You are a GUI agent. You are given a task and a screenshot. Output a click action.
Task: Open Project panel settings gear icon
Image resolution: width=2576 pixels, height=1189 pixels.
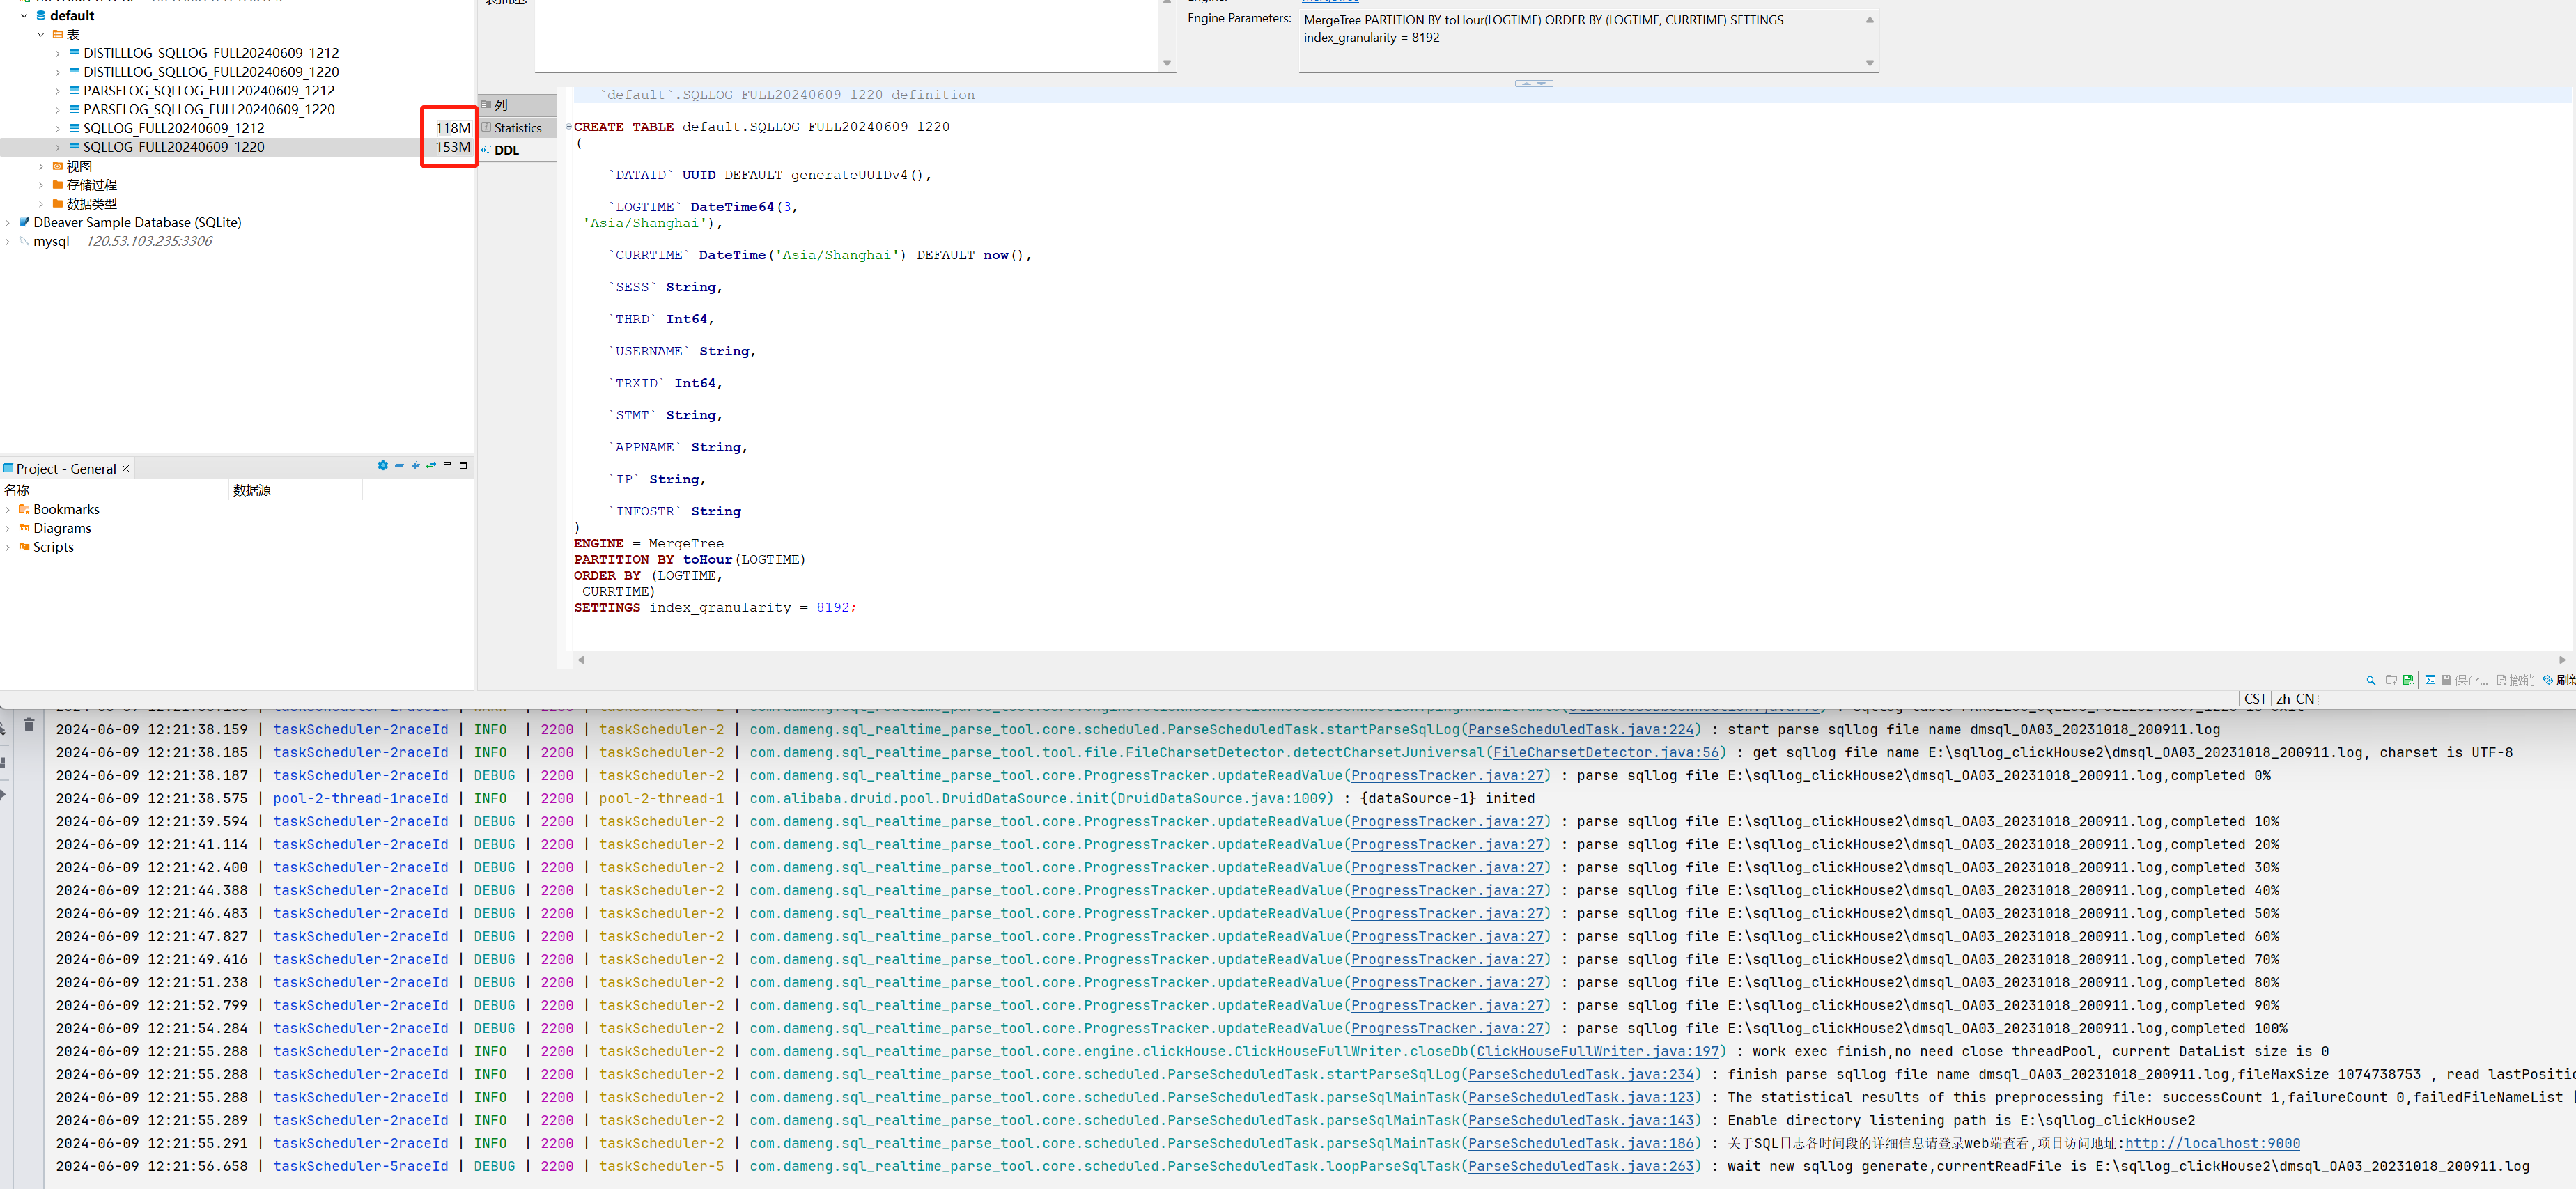[x=382, y=465]
